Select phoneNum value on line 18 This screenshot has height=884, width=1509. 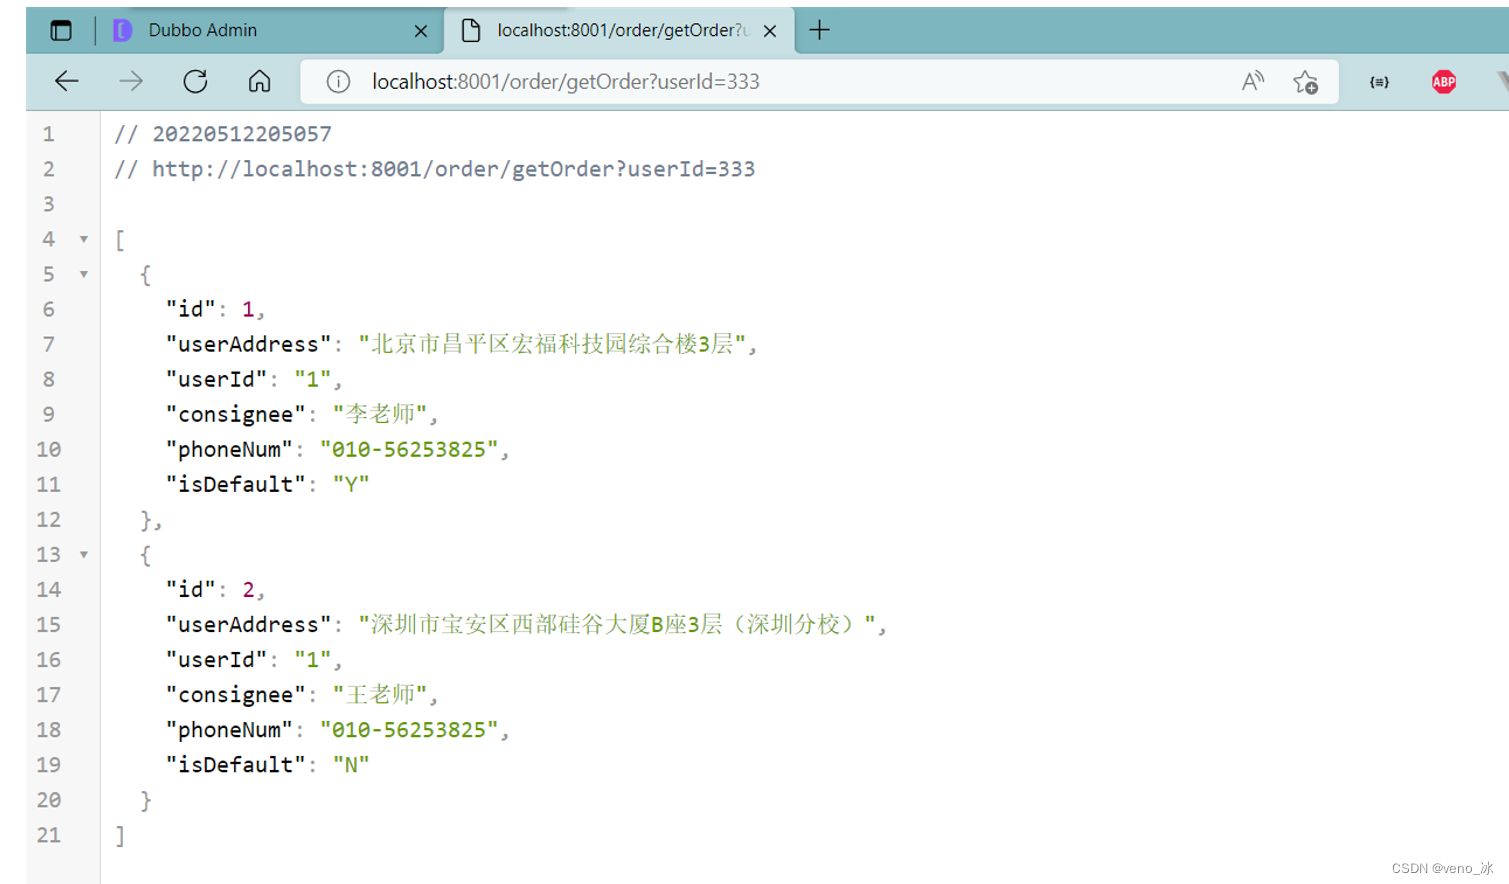(409, 729)
